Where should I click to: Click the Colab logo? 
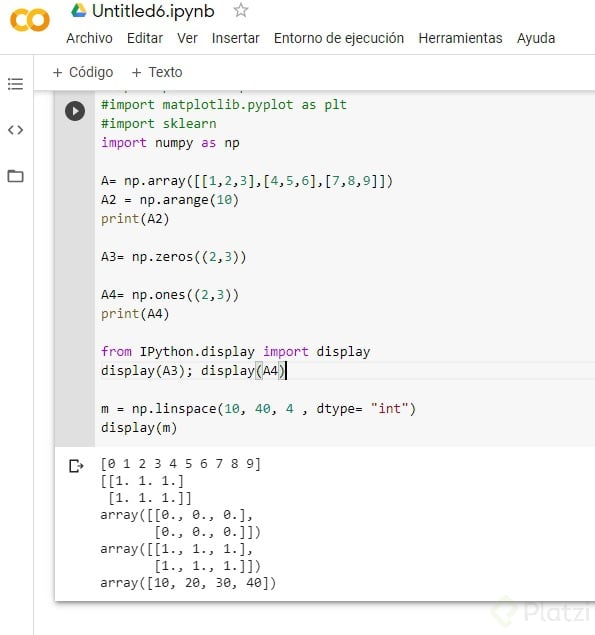pos(30,20)
